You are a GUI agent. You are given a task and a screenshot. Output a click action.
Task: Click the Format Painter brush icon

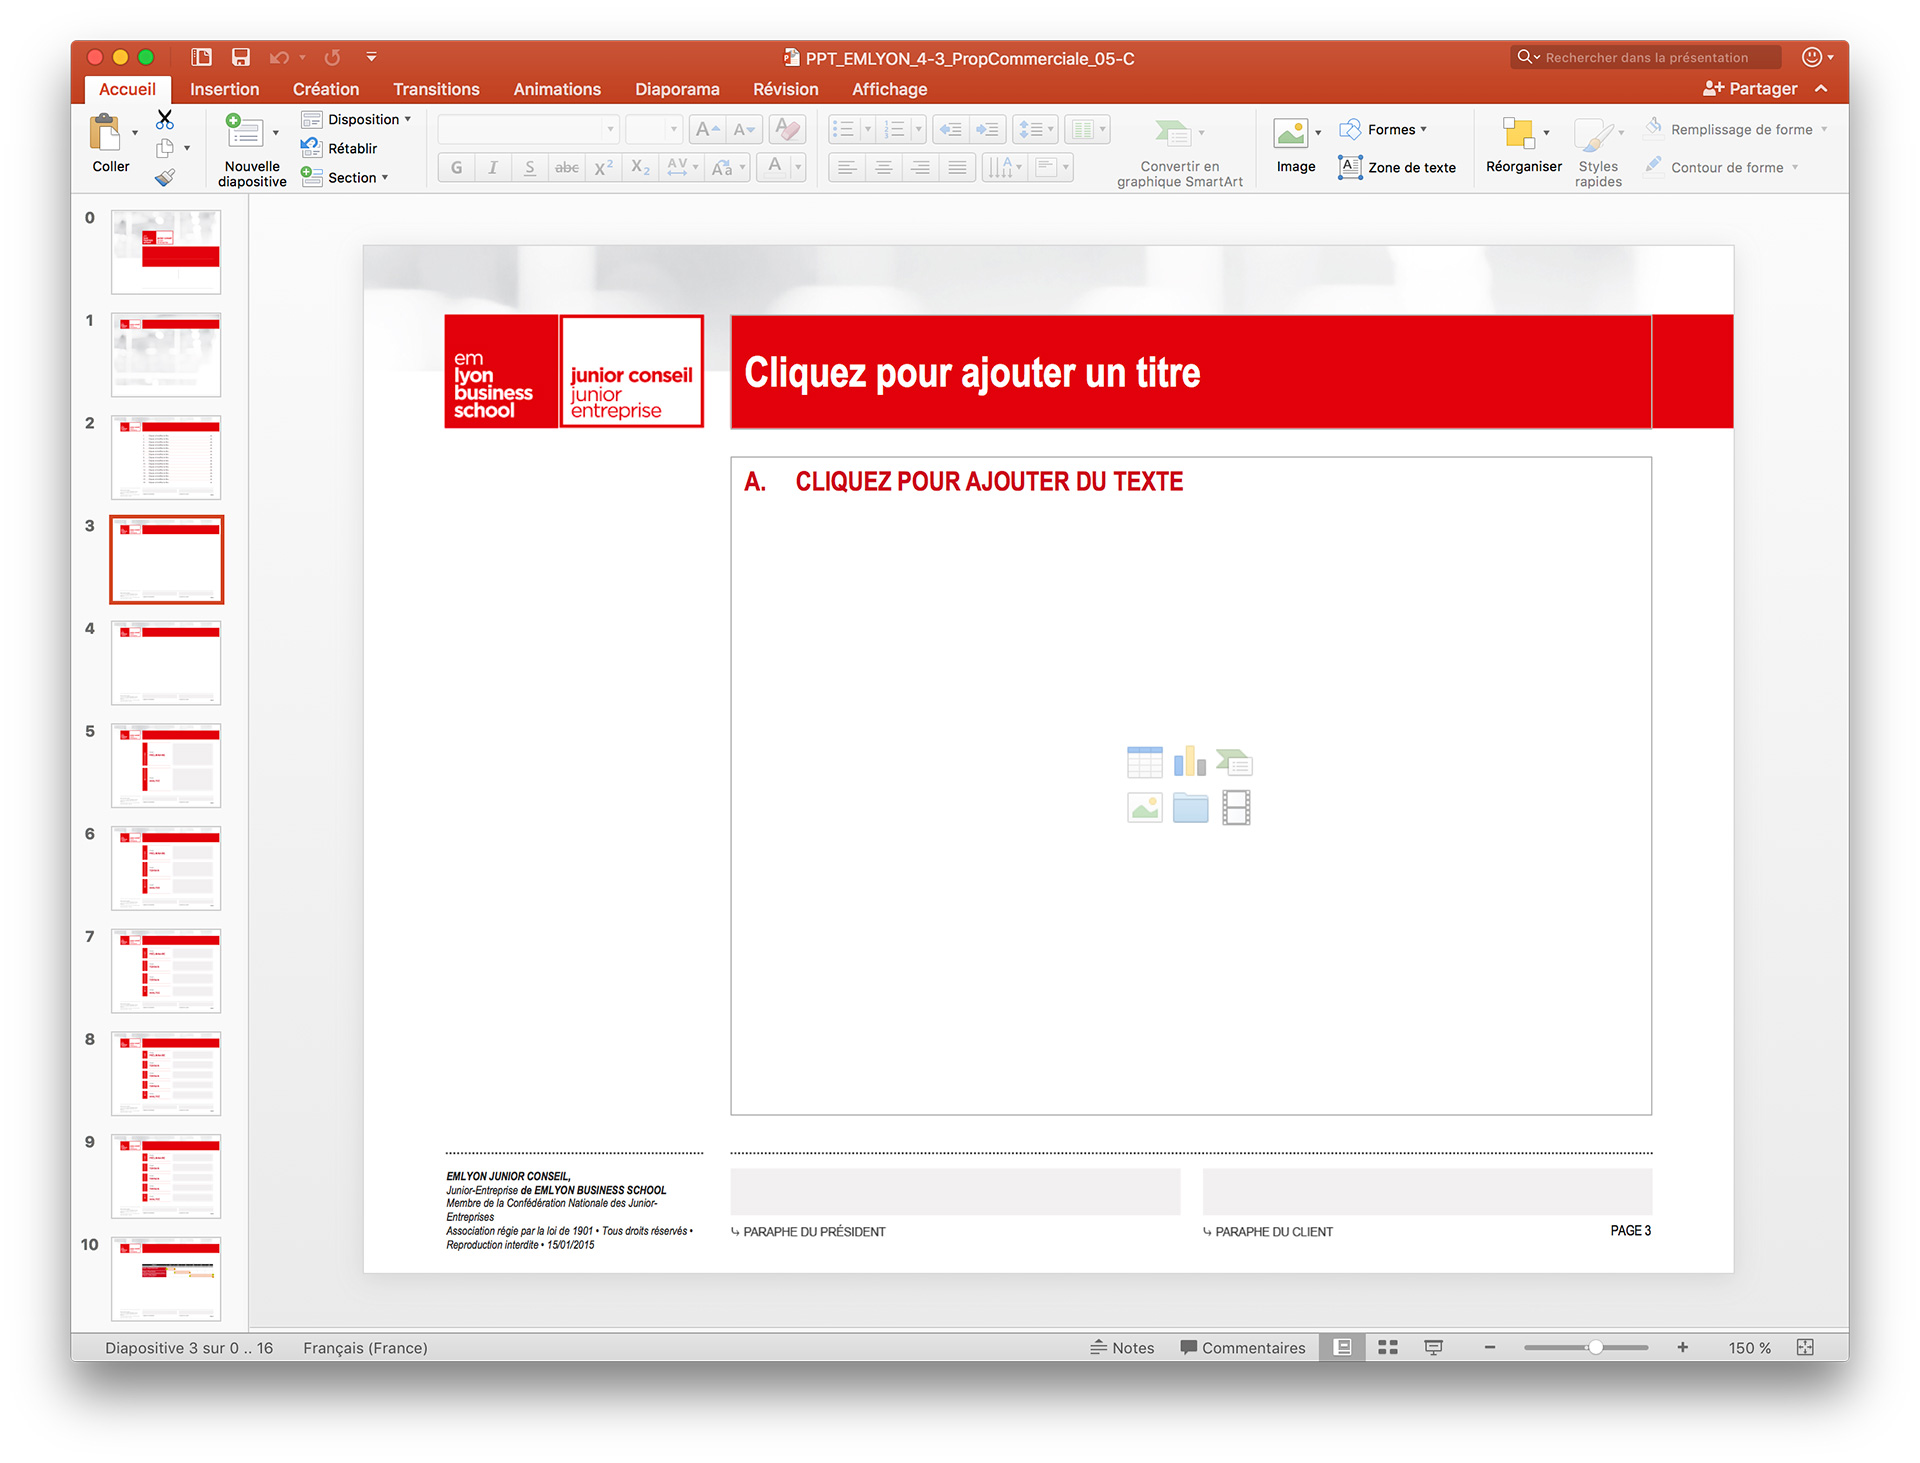coord(165,178)
